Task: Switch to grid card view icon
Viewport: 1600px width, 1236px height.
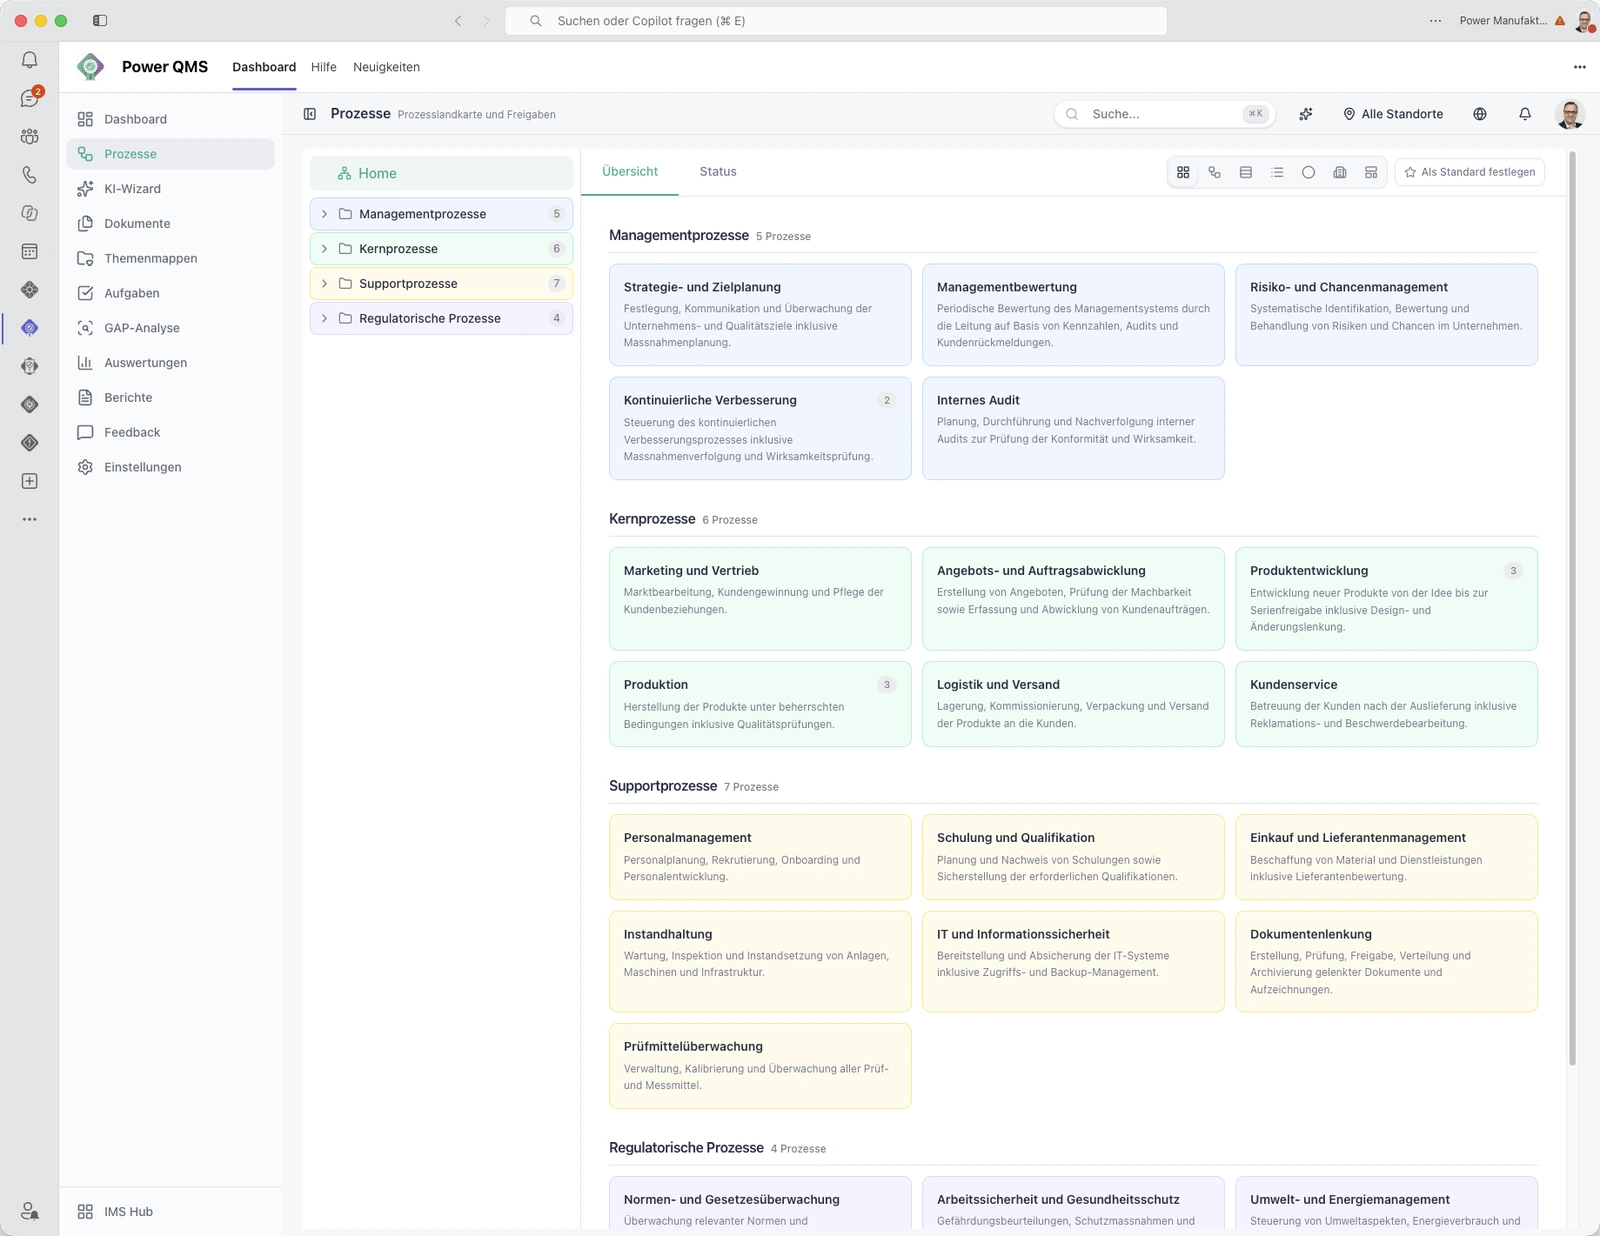Action: click(1183, 172)
